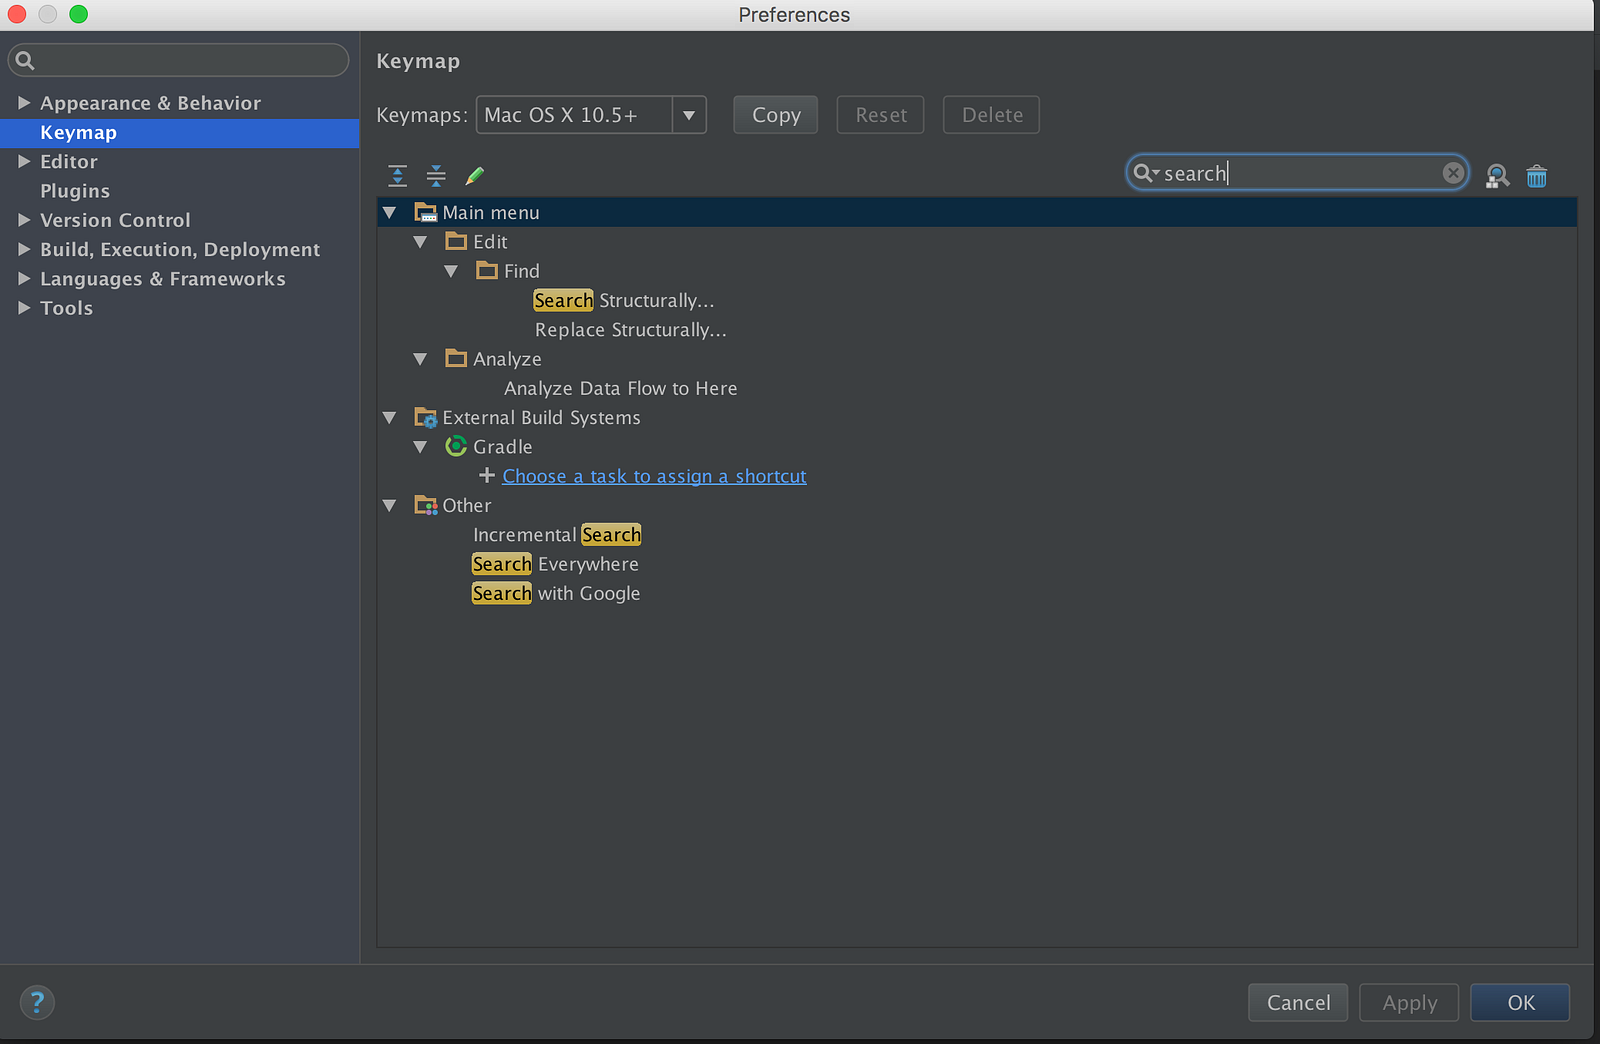
Task: Collapse the External Build Systems node
Action: tap(390, 418)
